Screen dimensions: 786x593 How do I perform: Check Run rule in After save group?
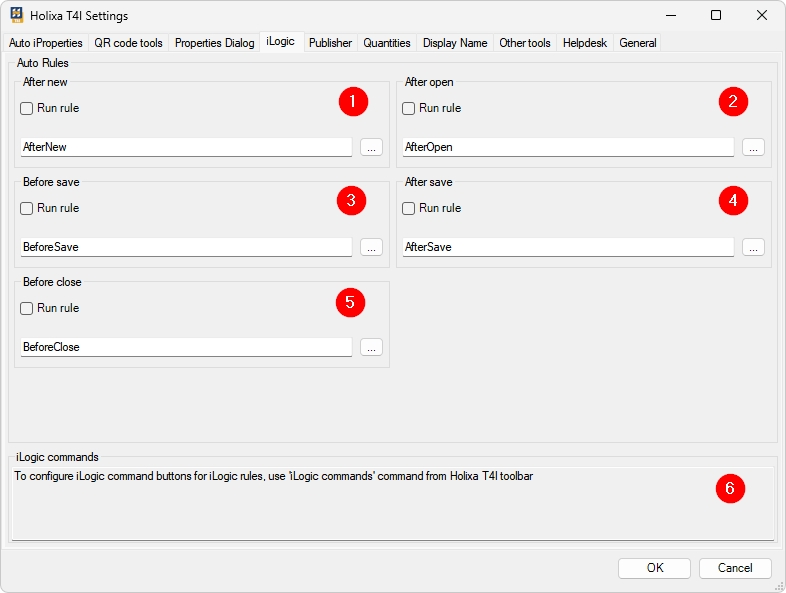click(x=409, y=209)
